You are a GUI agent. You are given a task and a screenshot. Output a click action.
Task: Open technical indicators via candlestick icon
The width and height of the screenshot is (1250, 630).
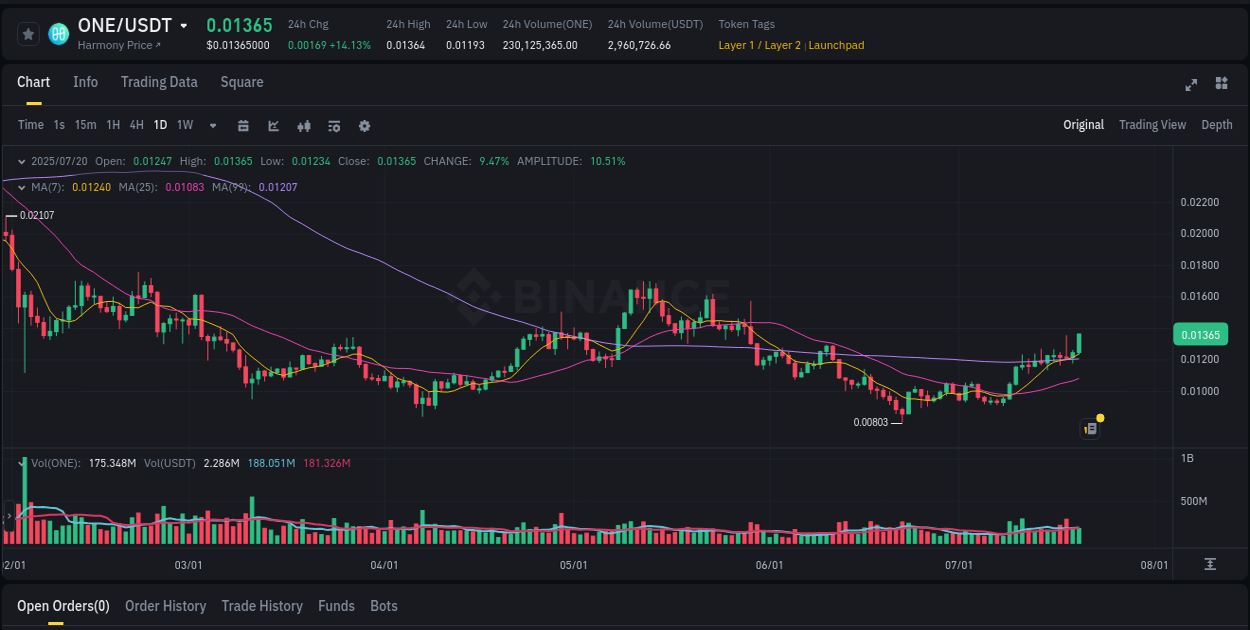click(303, 126)
